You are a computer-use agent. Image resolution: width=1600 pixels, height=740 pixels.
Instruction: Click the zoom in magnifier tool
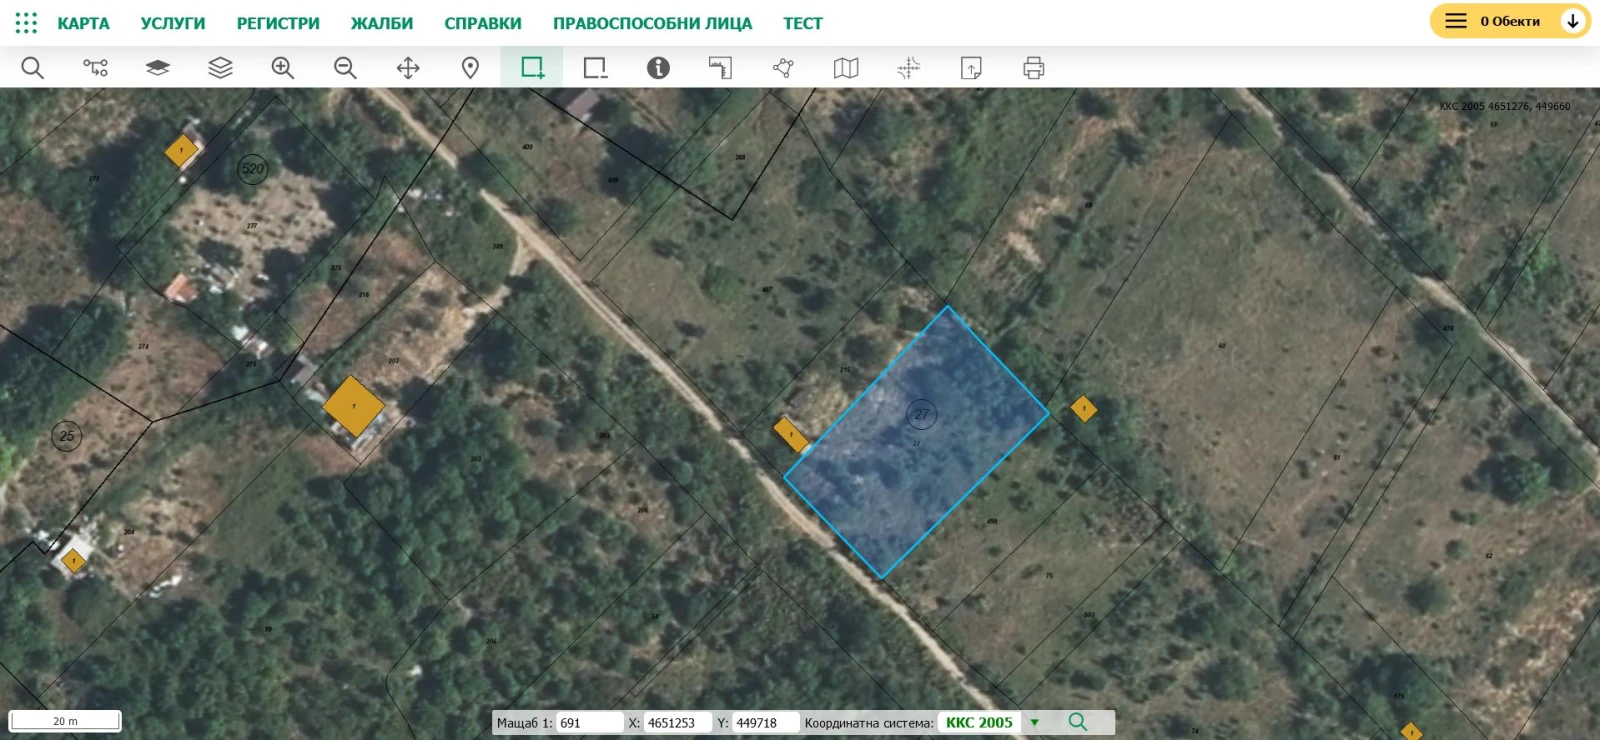click(283, 68)
